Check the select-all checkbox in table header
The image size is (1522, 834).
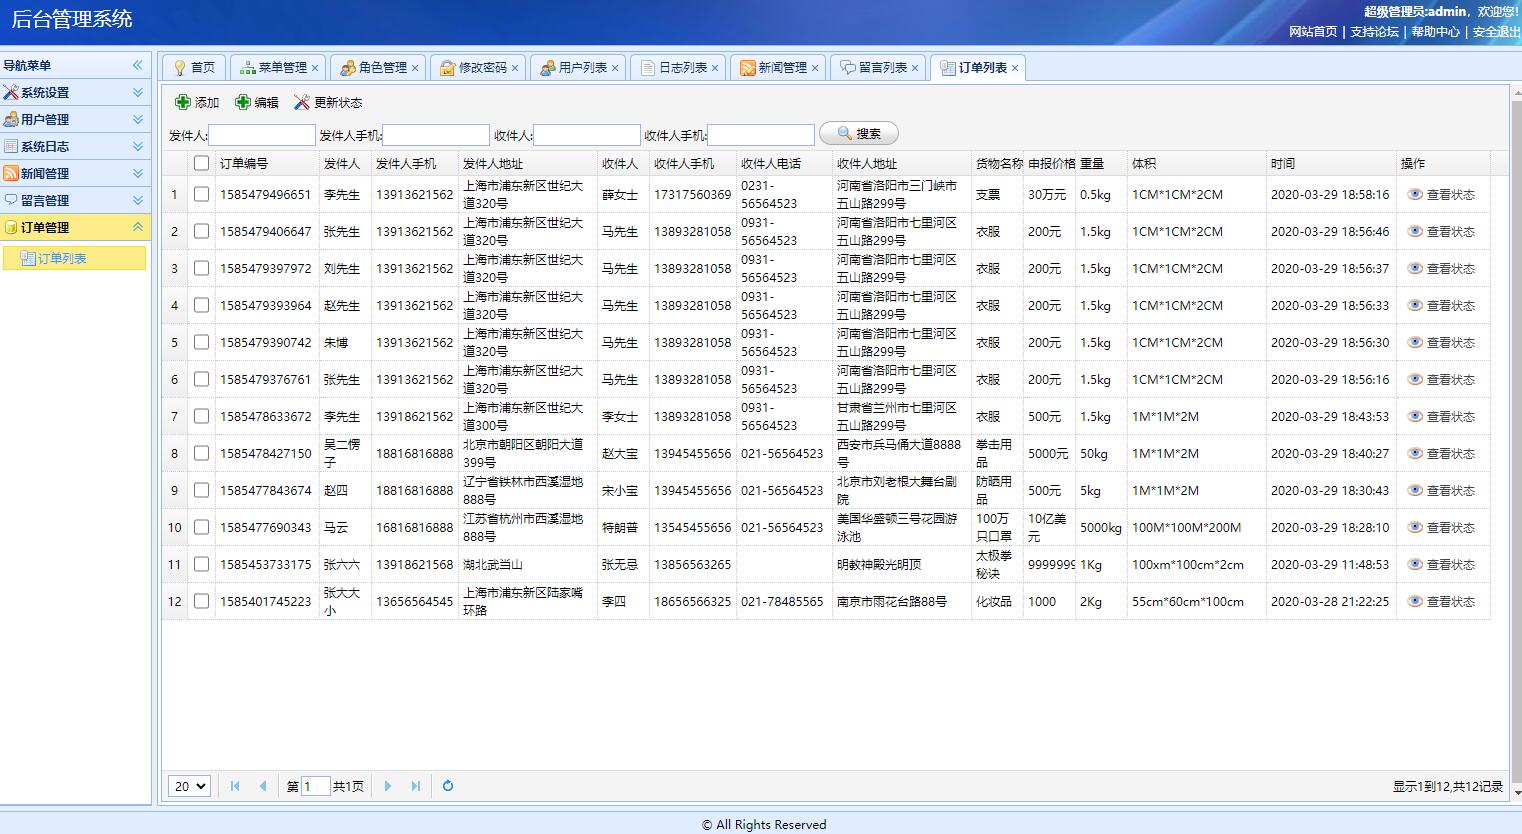pyautogui.click(x=202, y=162)
